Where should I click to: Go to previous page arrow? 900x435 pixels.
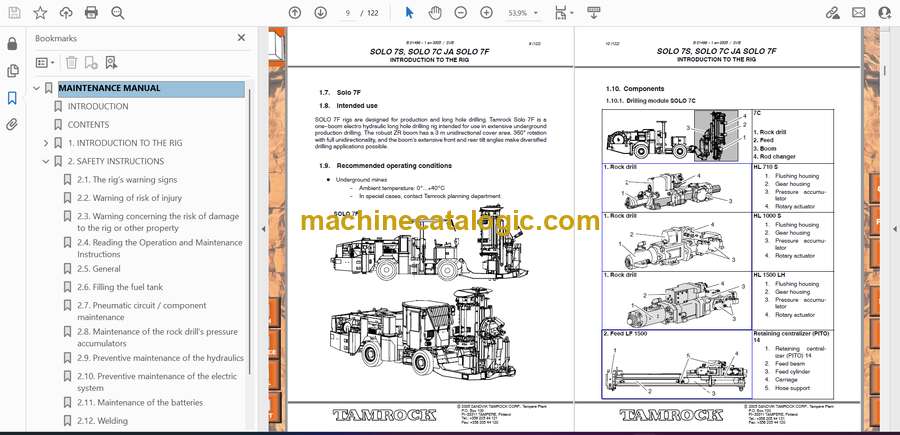coord(295,13)
